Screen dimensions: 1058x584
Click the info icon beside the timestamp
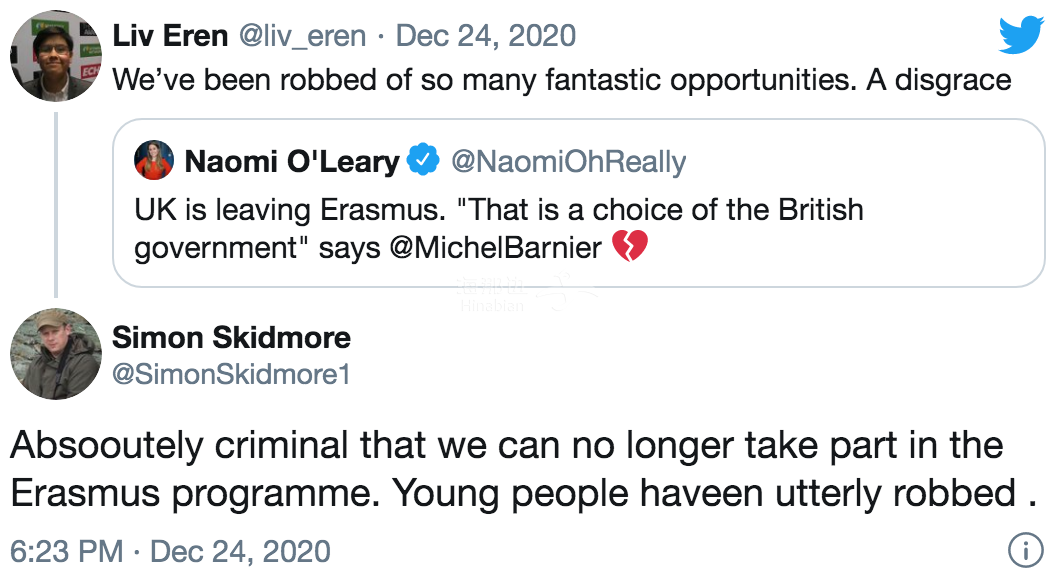[1022, 549]
